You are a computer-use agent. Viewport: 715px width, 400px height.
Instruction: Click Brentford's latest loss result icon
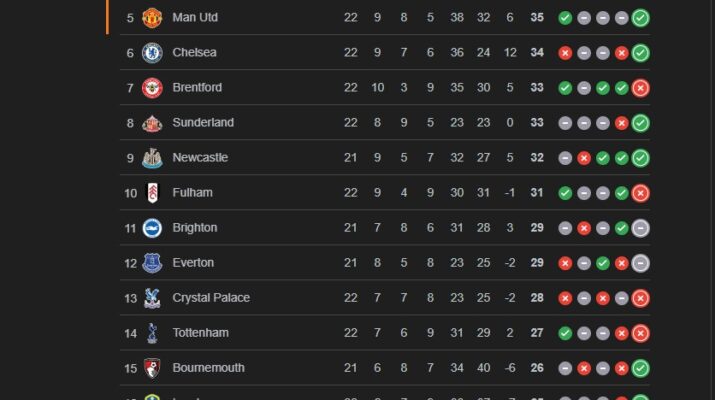640,88
